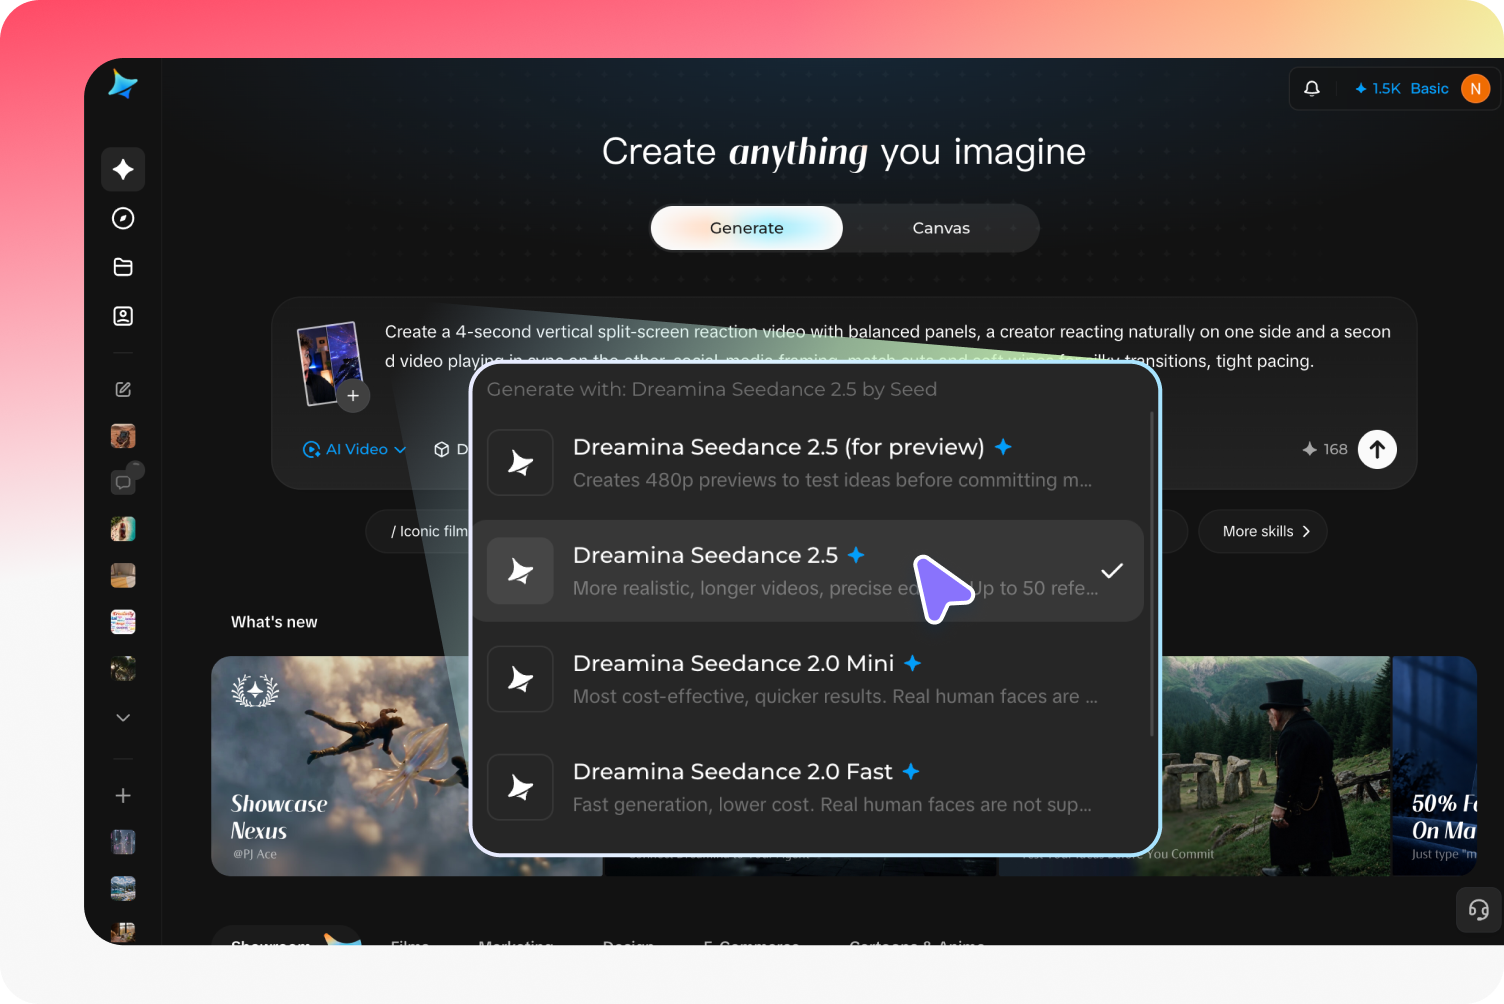Choose the selected Dreamina Seedance 2.5 model
1504x1004 pixels.
[x=809, y=570]
